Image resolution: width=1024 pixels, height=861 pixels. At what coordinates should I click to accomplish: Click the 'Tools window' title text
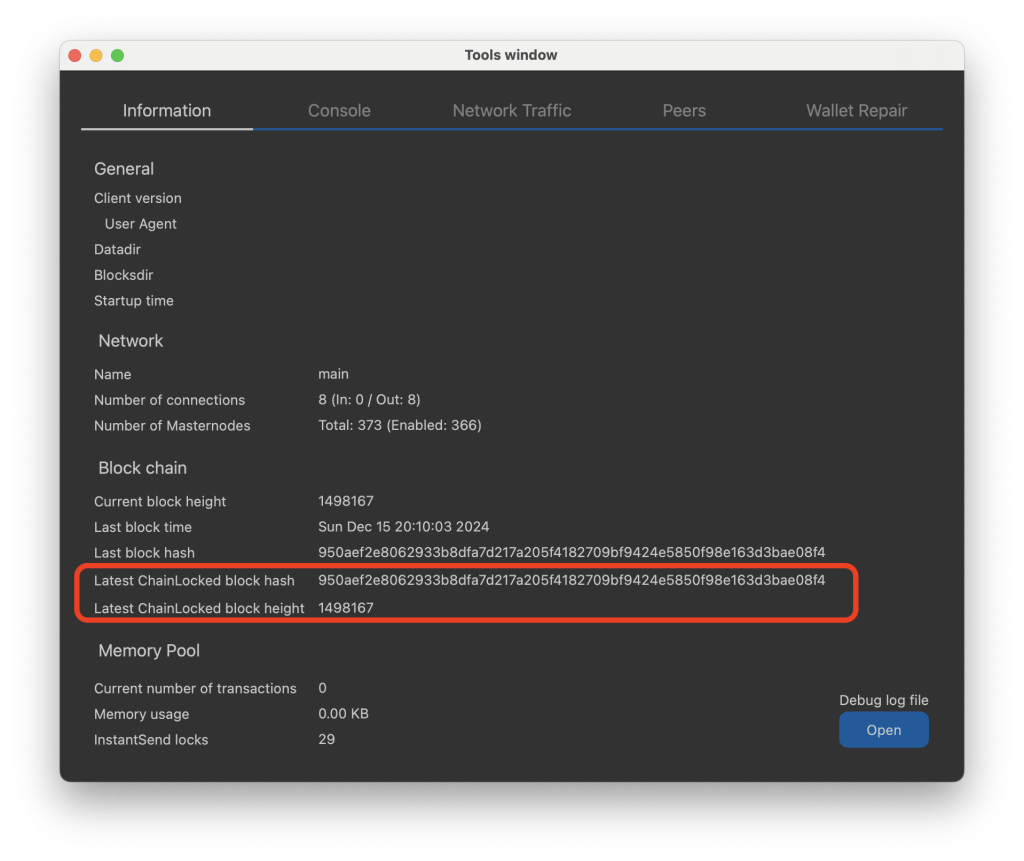pyautogui.click(x=511, y=56)
